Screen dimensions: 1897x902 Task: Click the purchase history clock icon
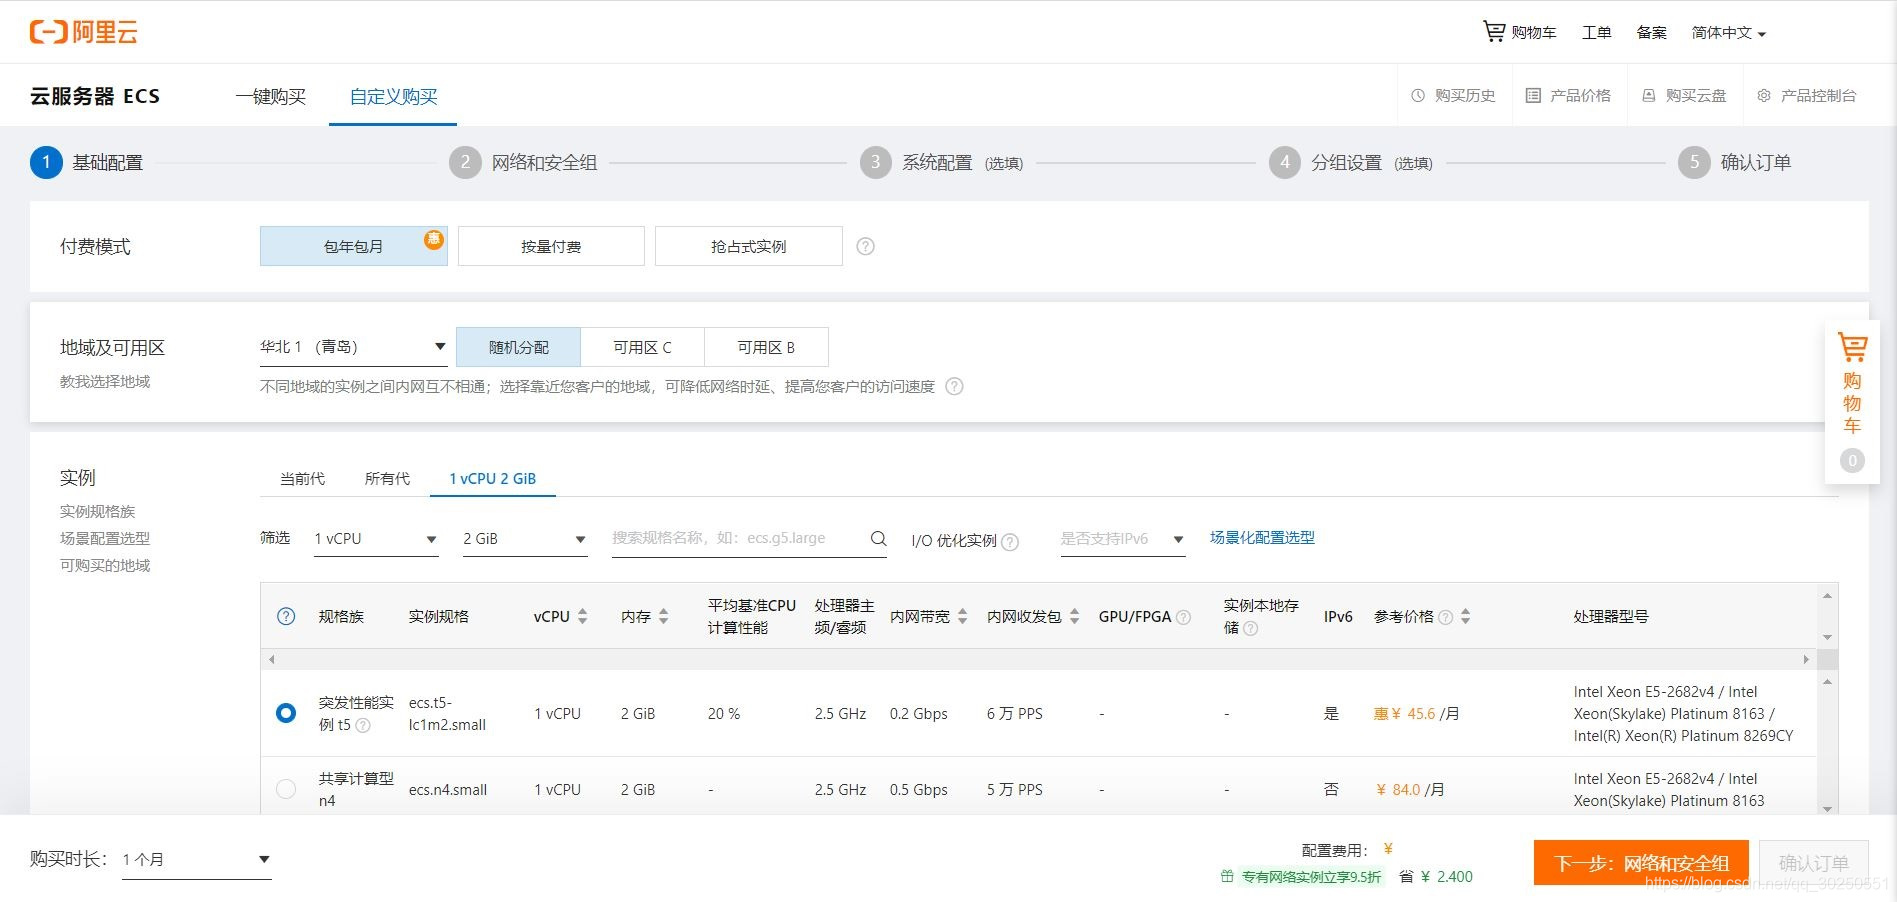pyautogui.click(x=1417, y=96)
